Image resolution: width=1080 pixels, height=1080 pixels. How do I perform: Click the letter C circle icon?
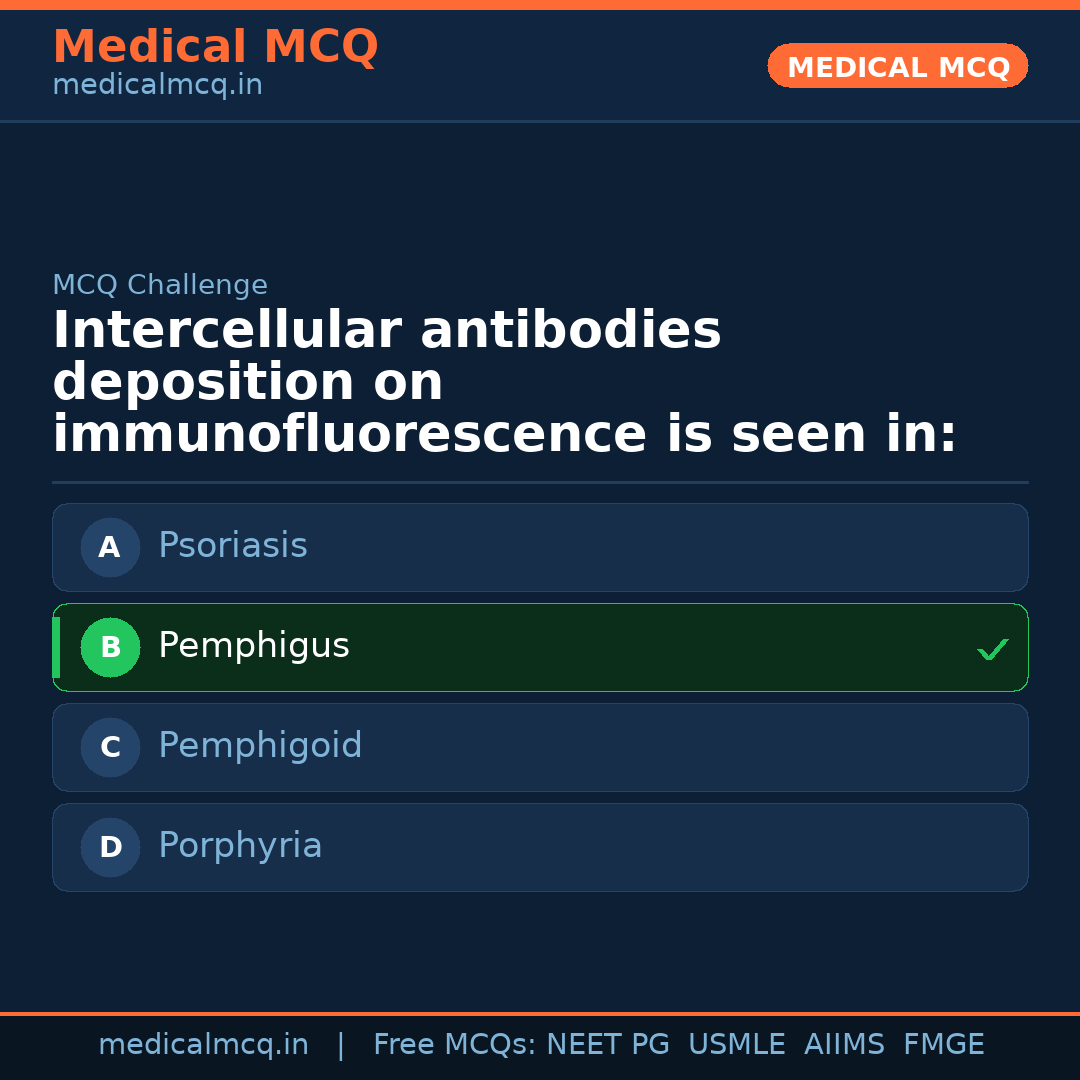[x=110, y=747]
